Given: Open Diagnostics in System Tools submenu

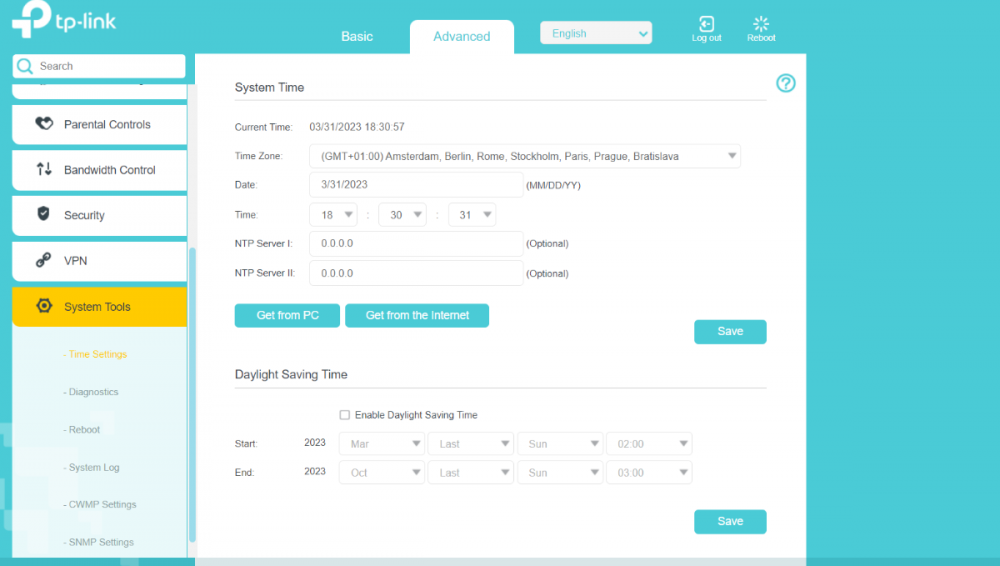Looking at the screenshot, I should click(93, 392).
